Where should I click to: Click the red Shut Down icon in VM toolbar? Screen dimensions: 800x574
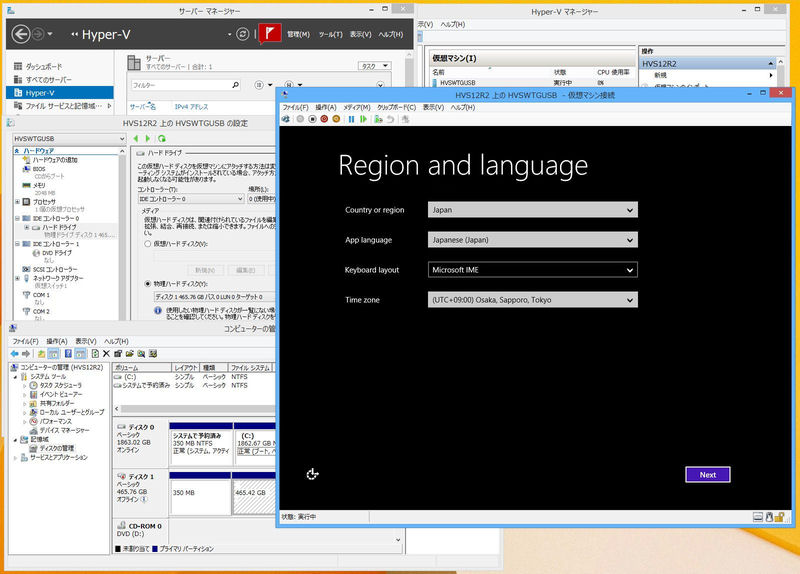click(x=324, y=119)
